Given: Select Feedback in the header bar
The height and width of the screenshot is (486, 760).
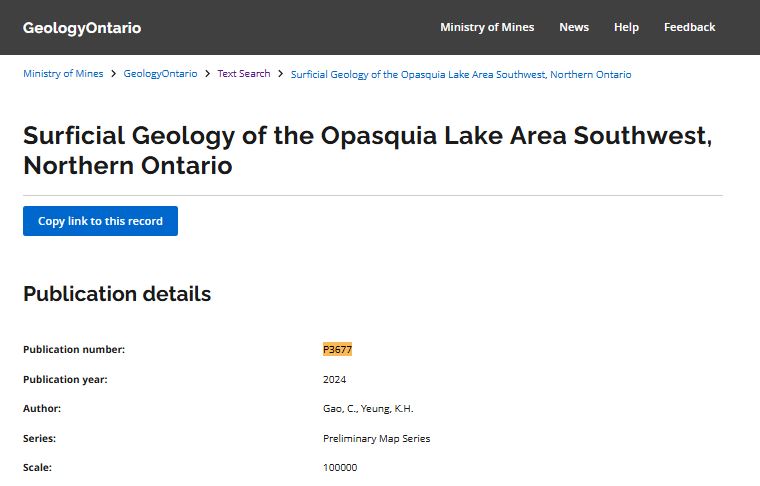Looking at the screenshot, I should [689, 27].
